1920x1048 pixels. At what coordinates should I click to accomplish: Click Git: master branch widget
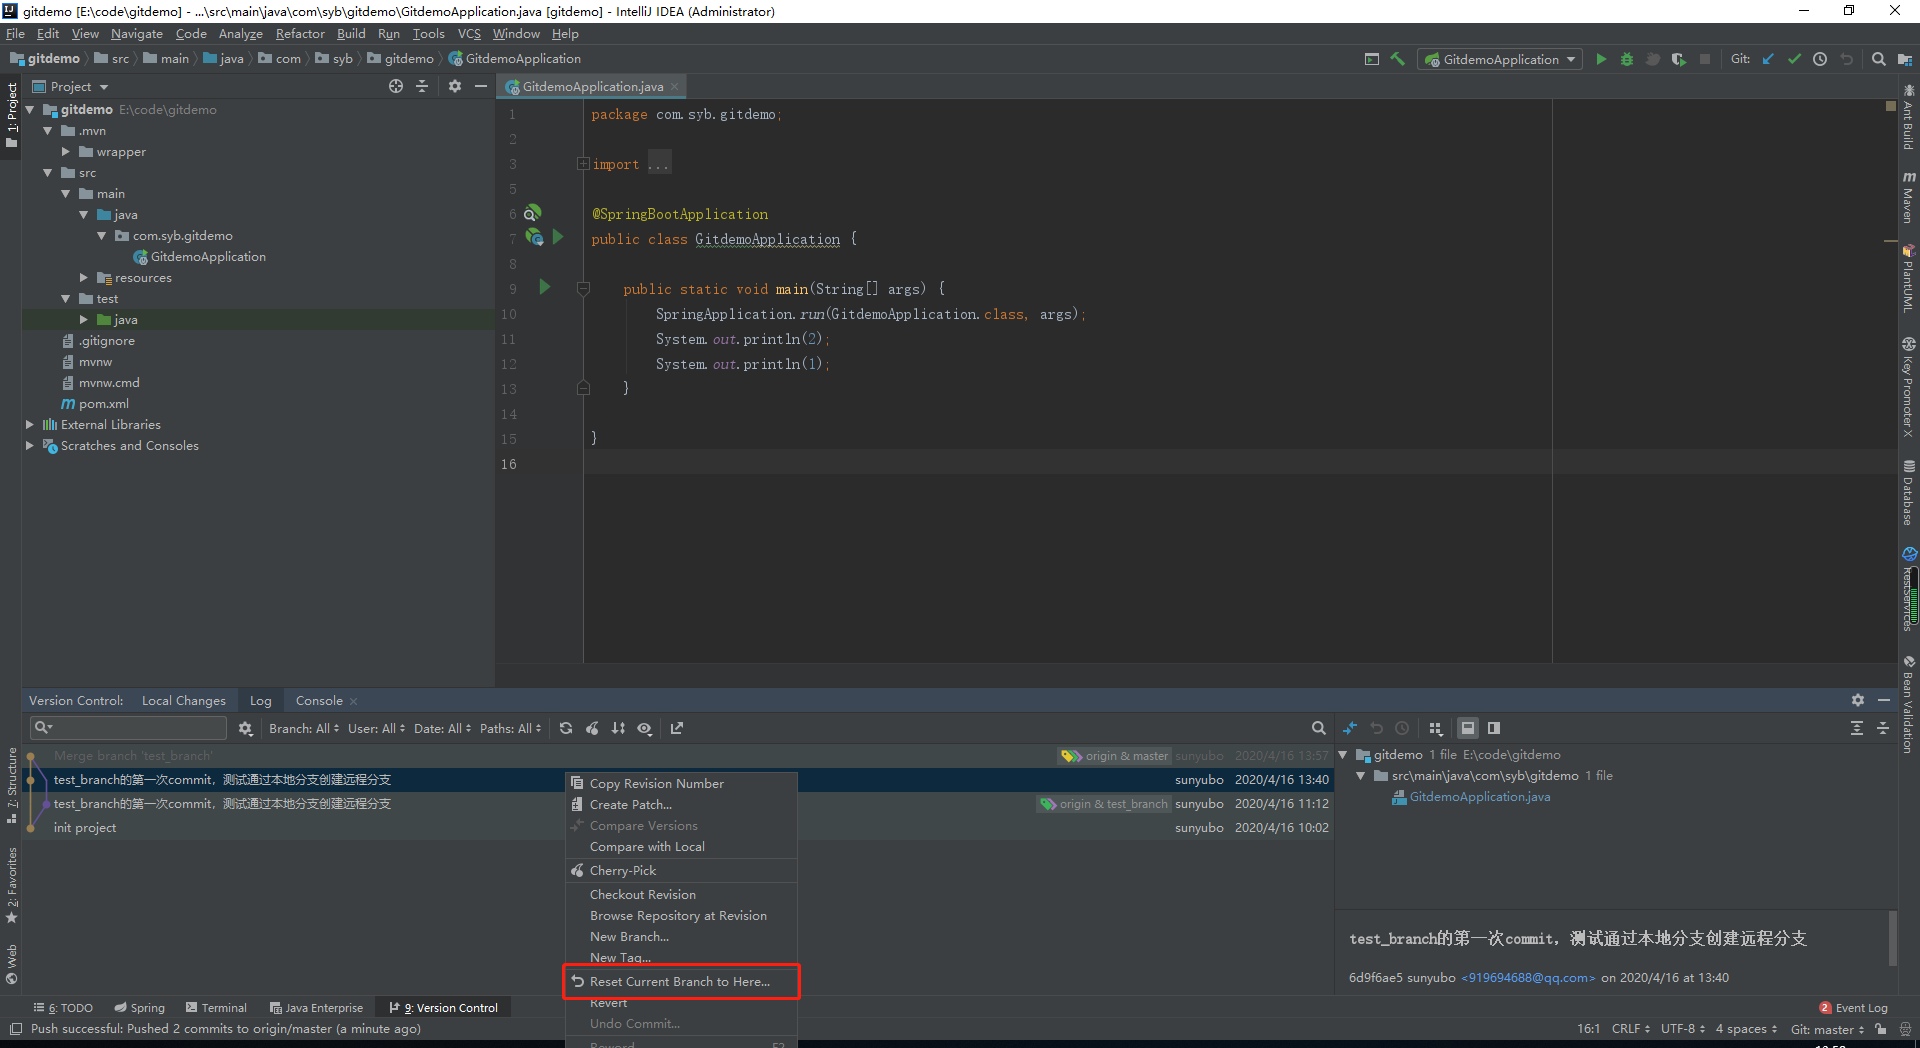(x=1827, y=1029)
